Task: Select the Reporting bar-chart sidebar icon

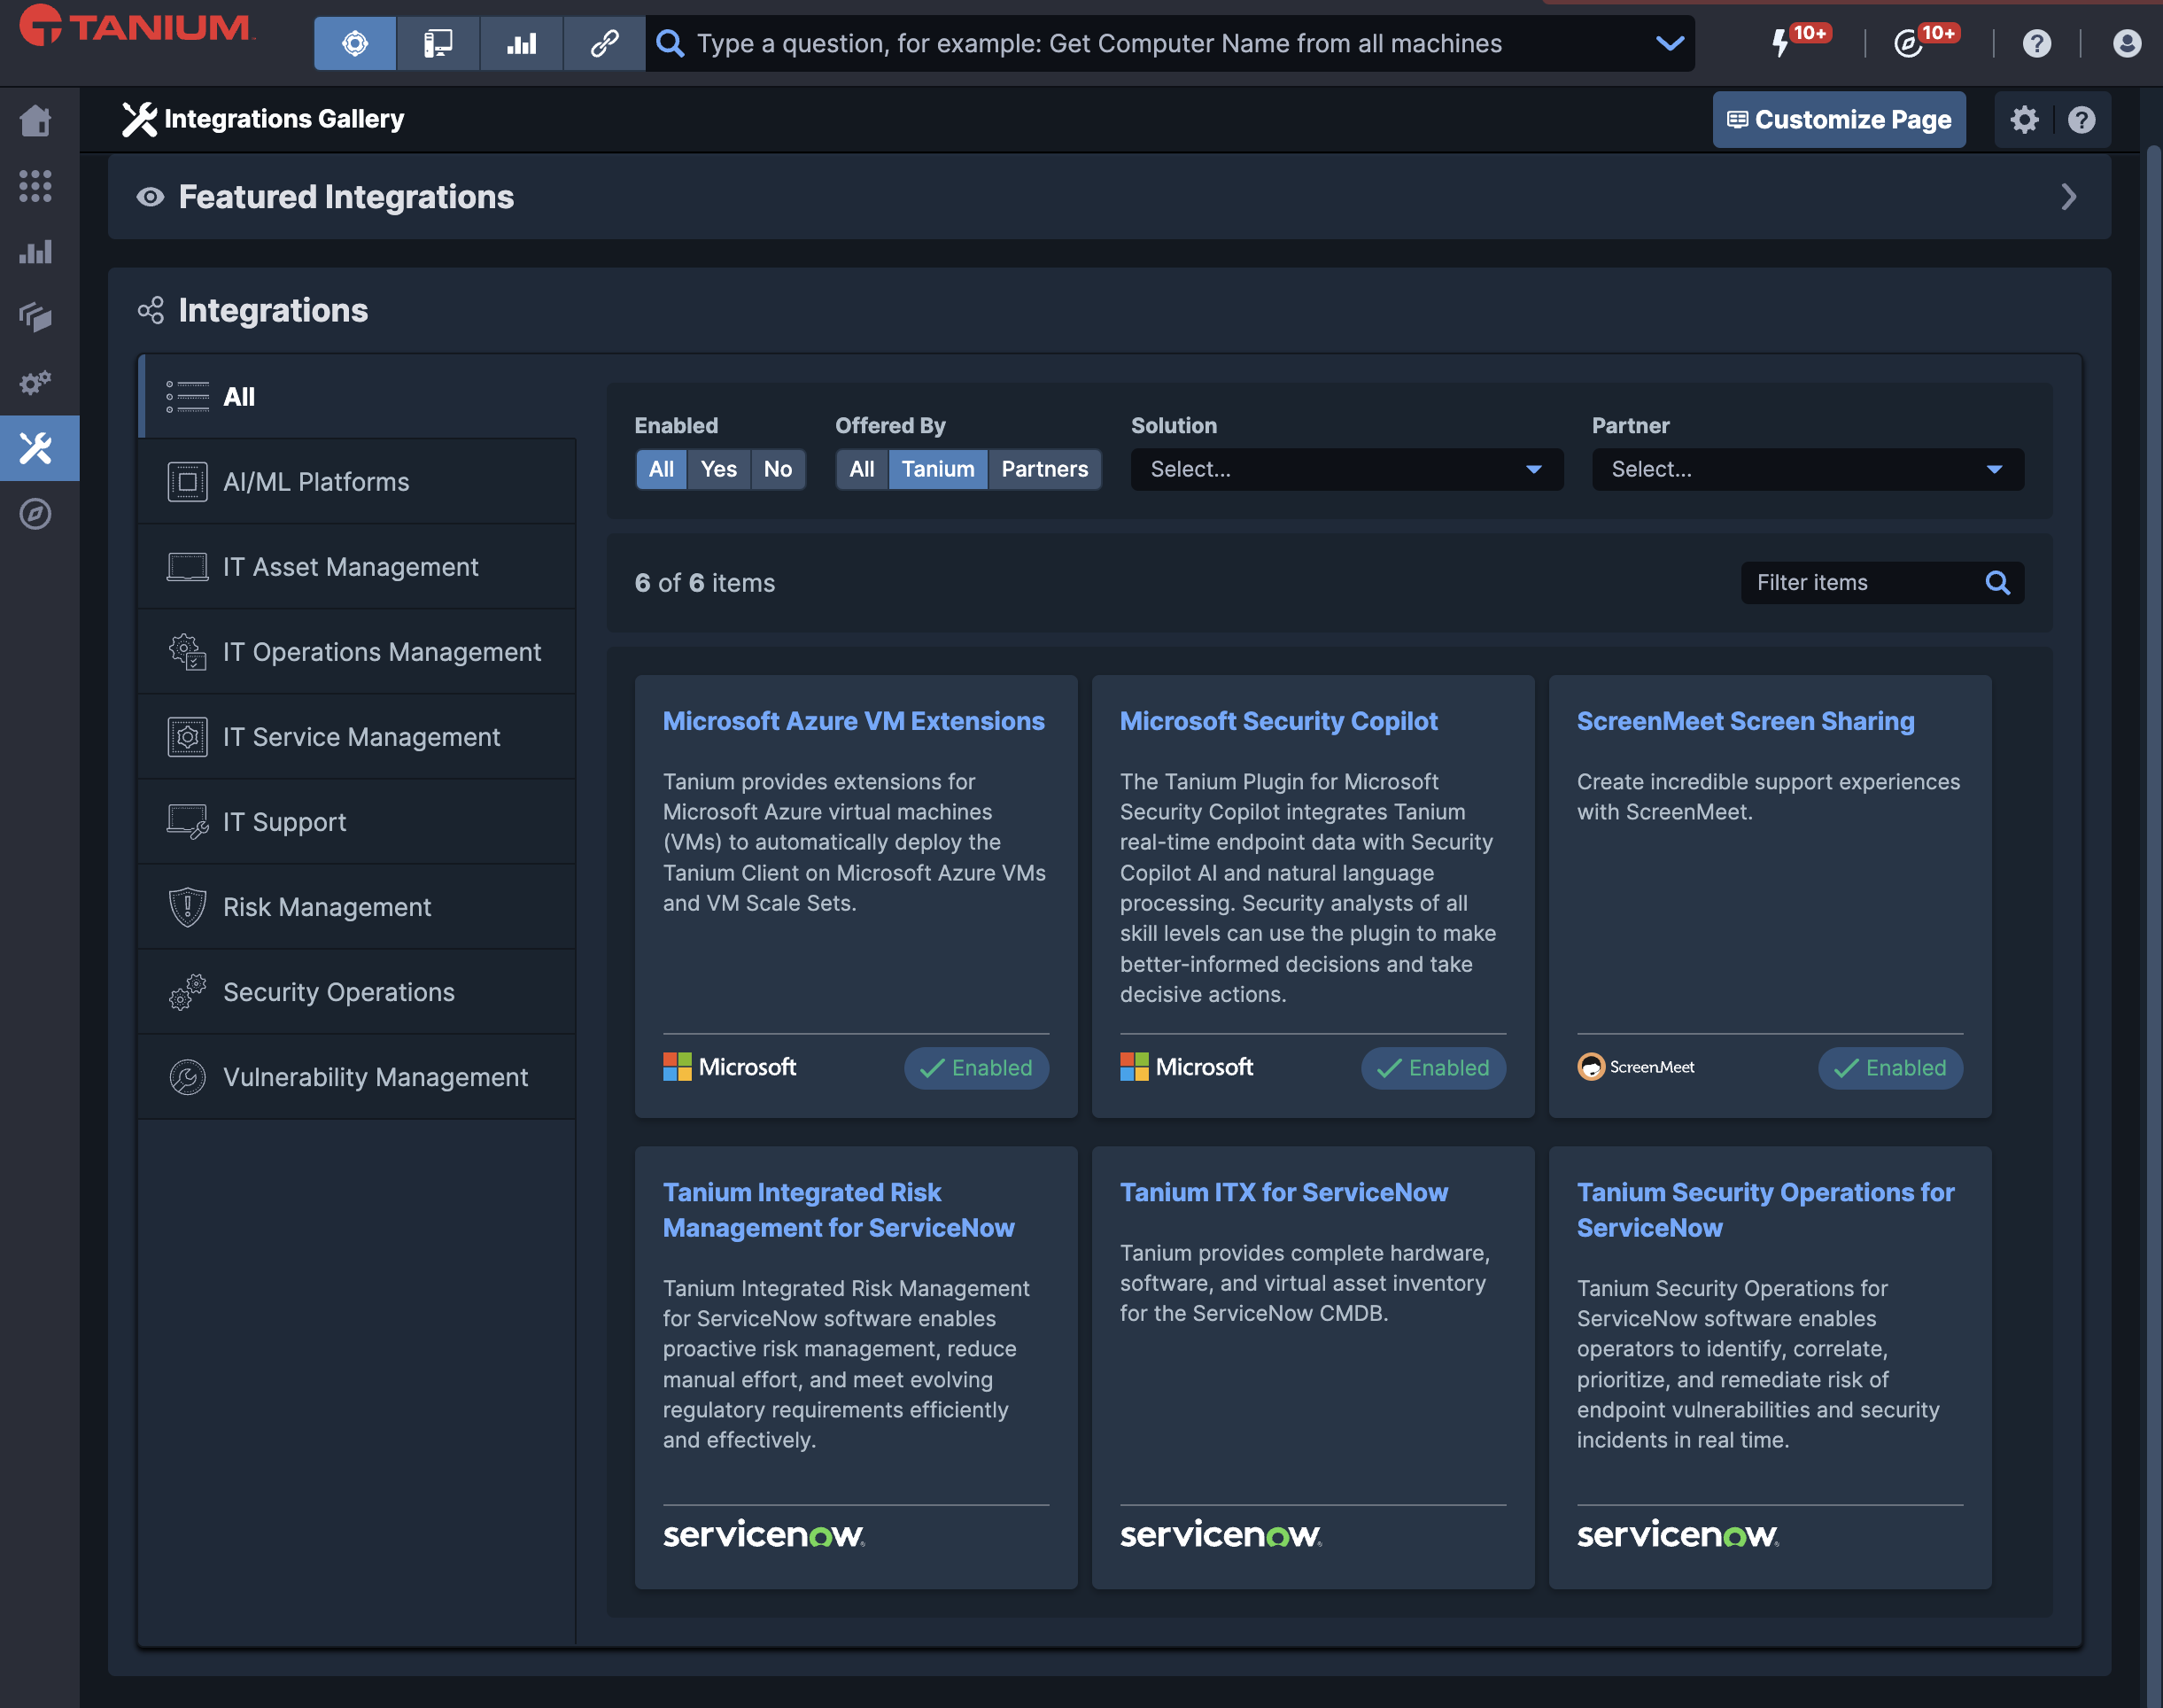Action: (x=37, y=252)
